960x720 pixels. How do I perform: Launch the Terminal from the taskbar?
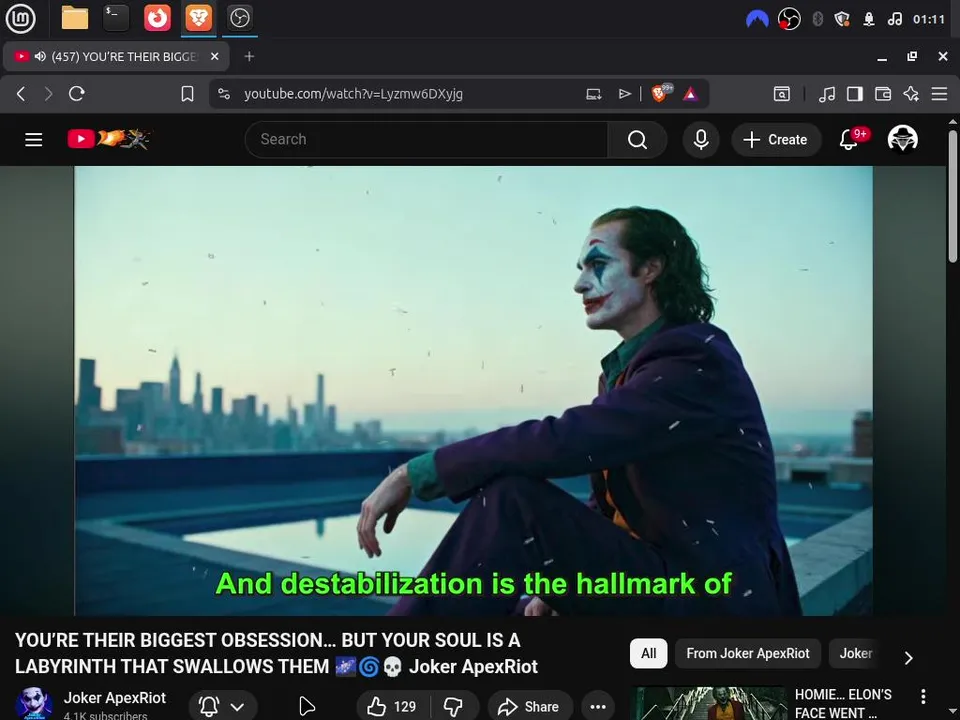tap(116, 18)
